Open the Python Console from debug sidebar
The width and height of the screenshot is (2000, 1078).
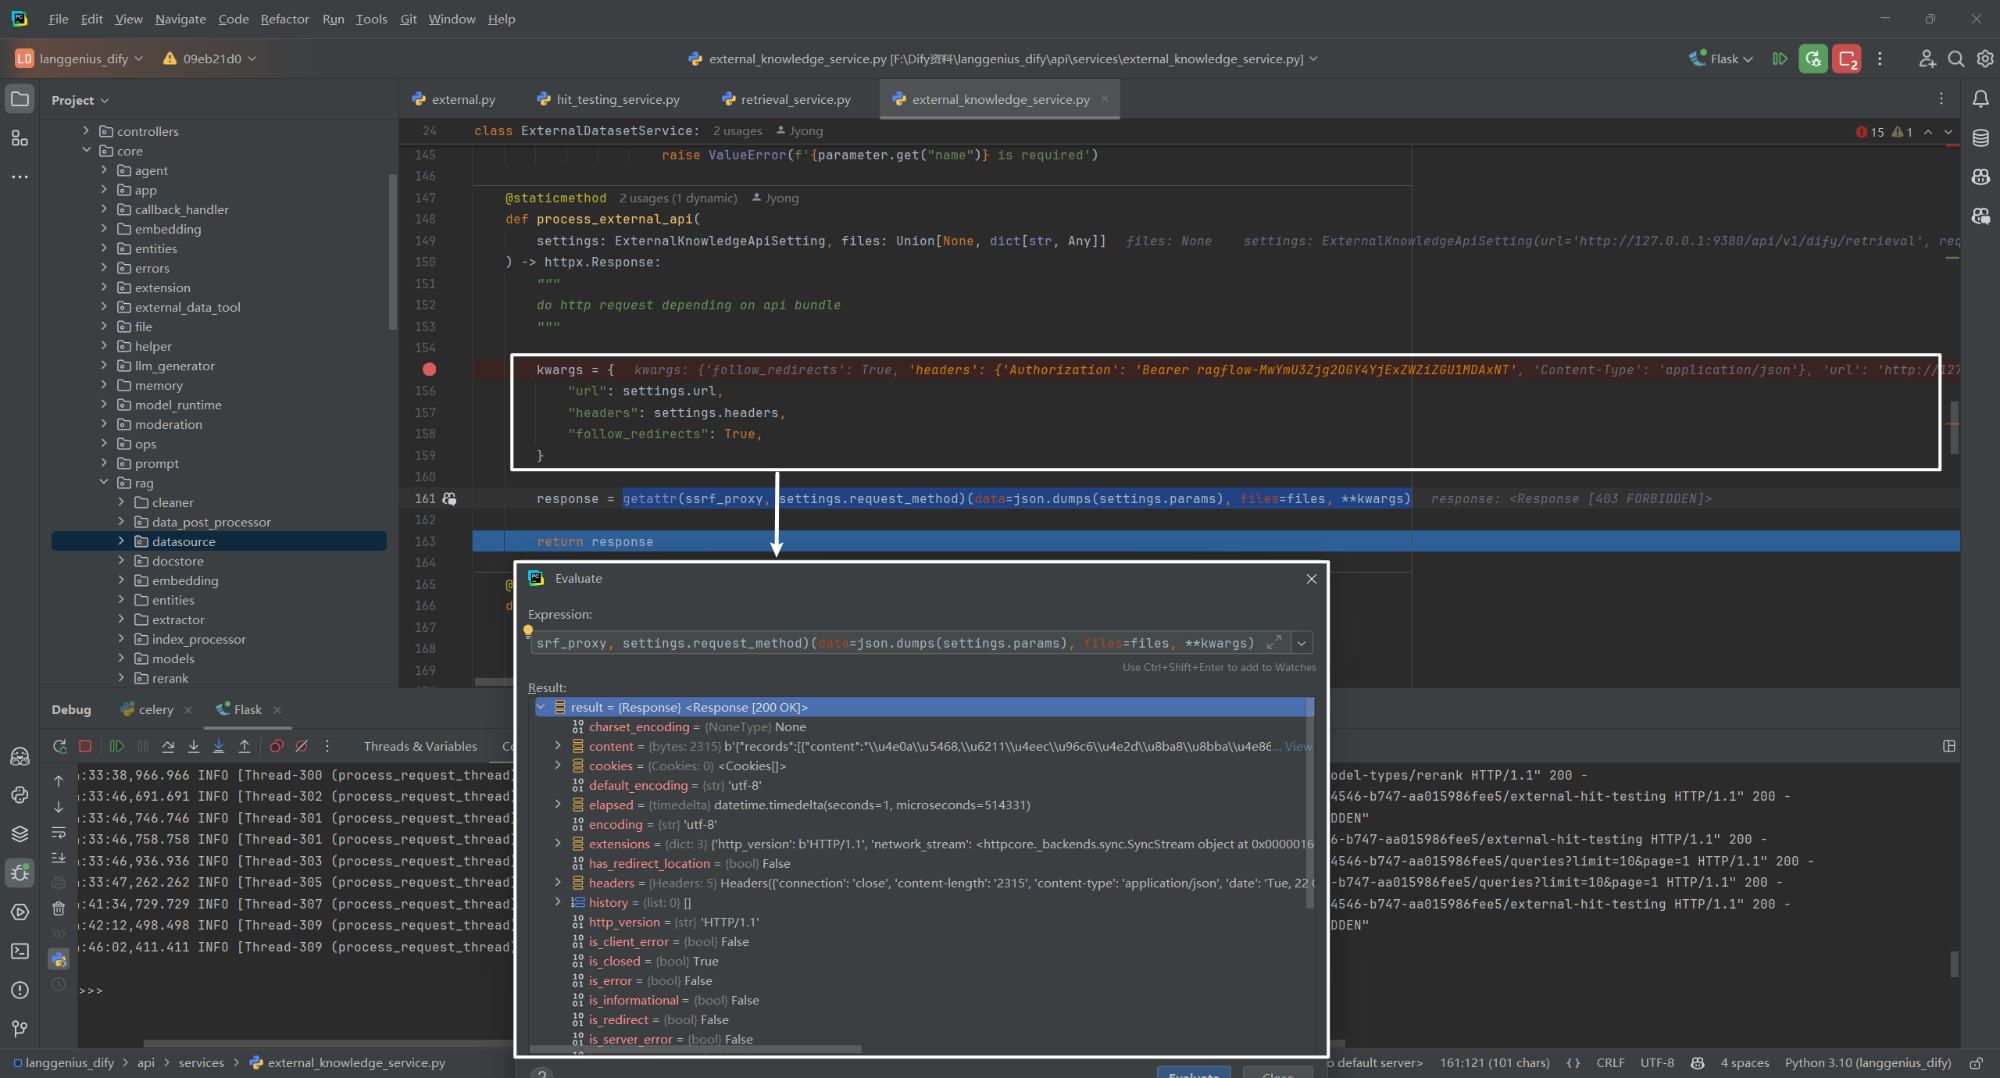coord(58,959)
